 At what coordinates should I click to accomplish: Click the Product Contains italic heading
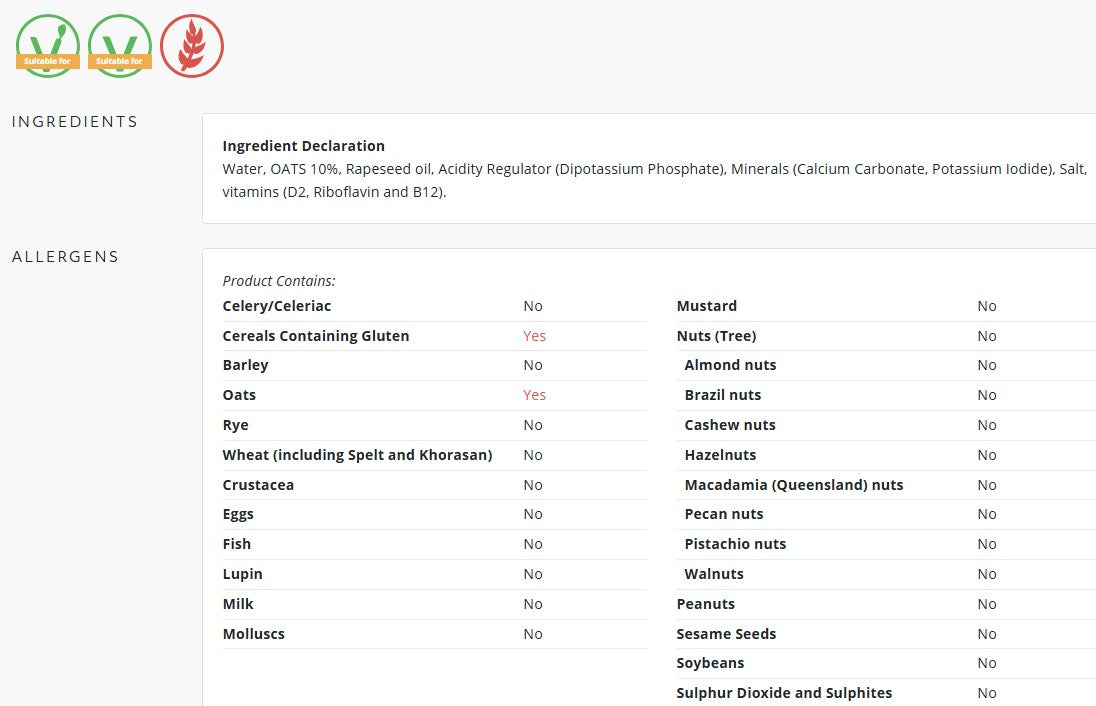(x=279, y=281)
